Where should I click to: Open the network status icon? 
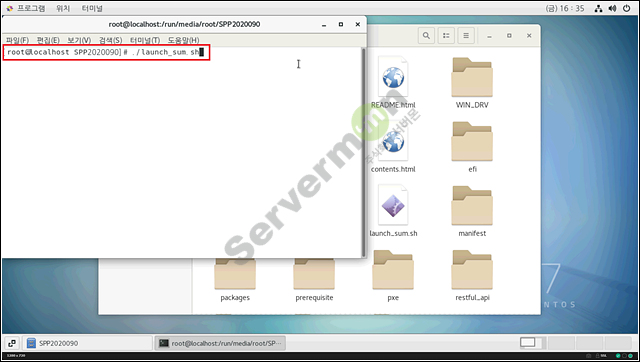coord(598,8)
